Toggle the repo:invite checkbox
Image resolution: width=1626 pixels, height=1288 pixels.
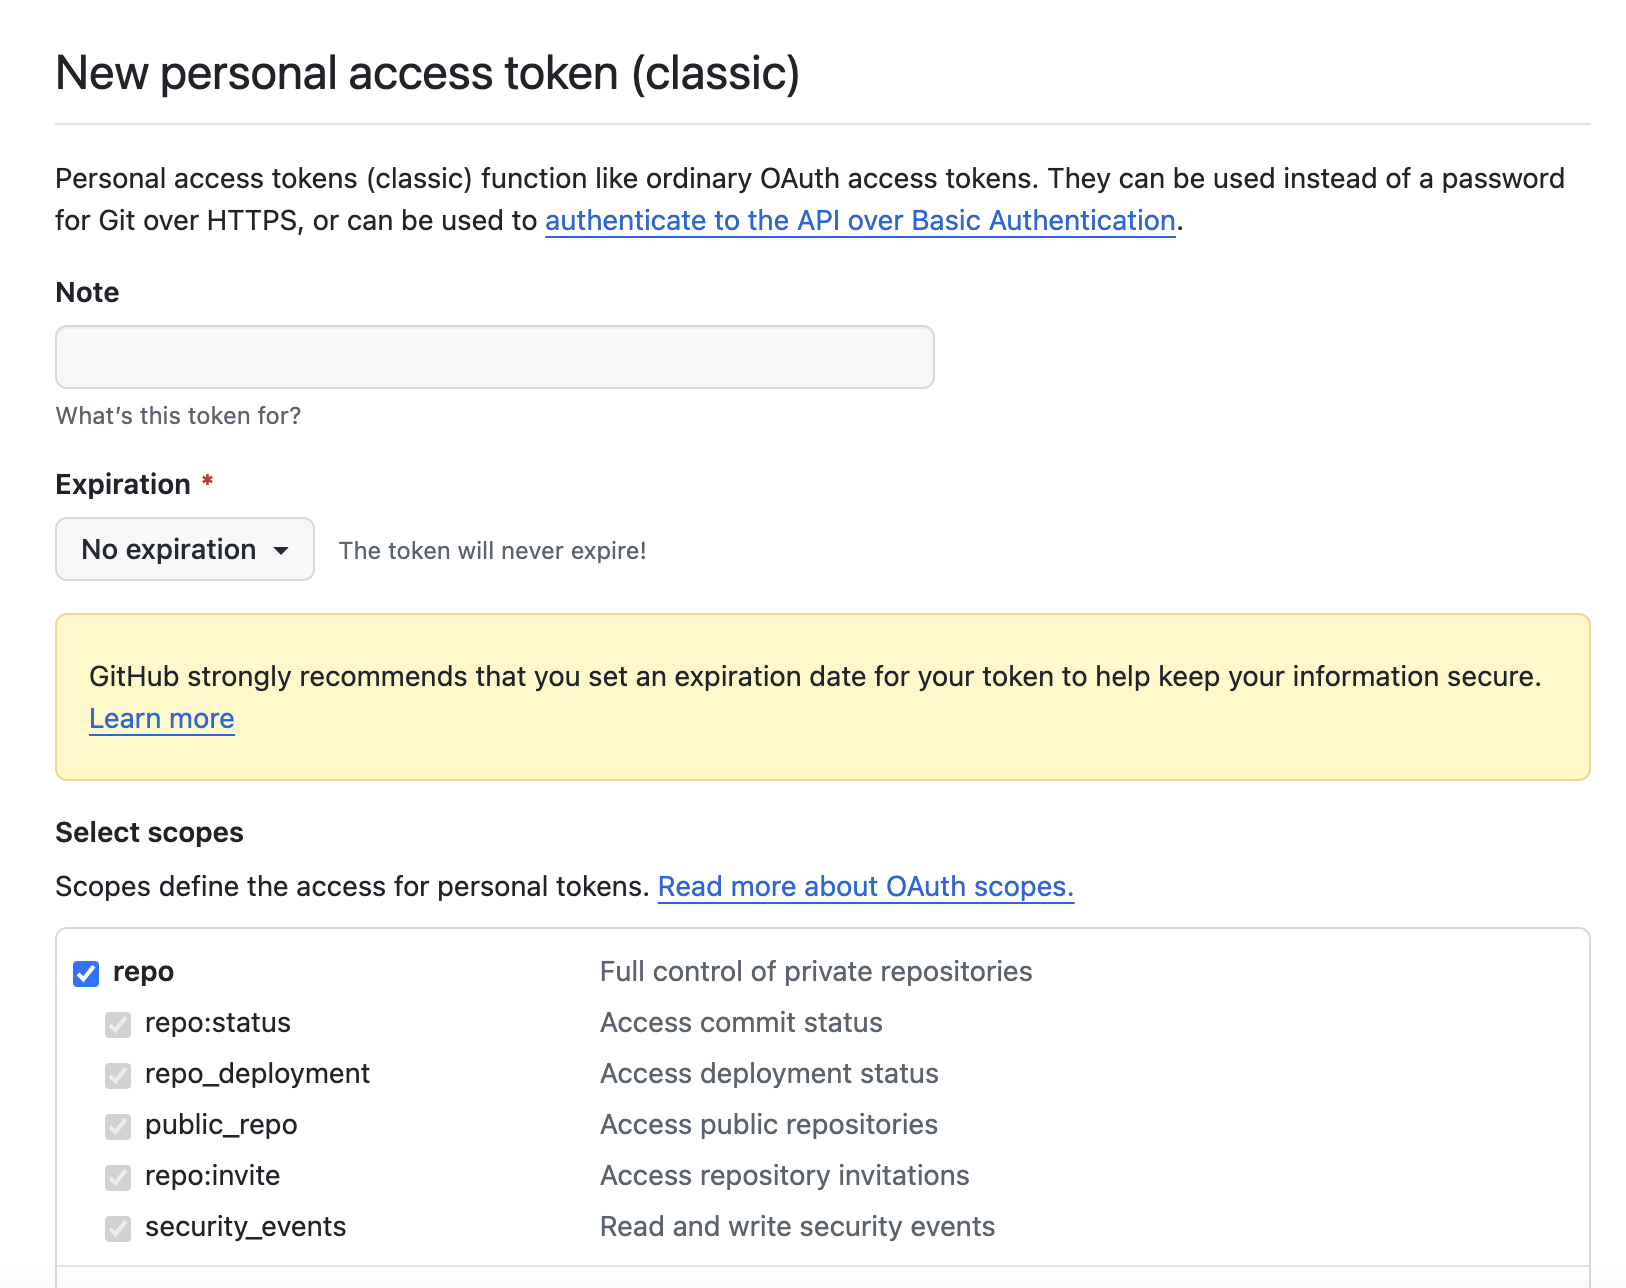[x=118, y=1177]
